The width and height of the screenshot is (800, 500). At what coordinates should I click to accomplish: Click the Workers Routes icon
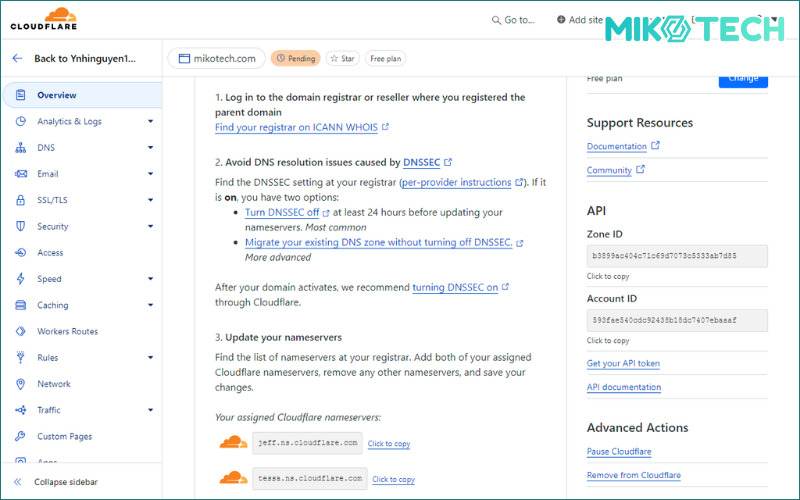20,331
